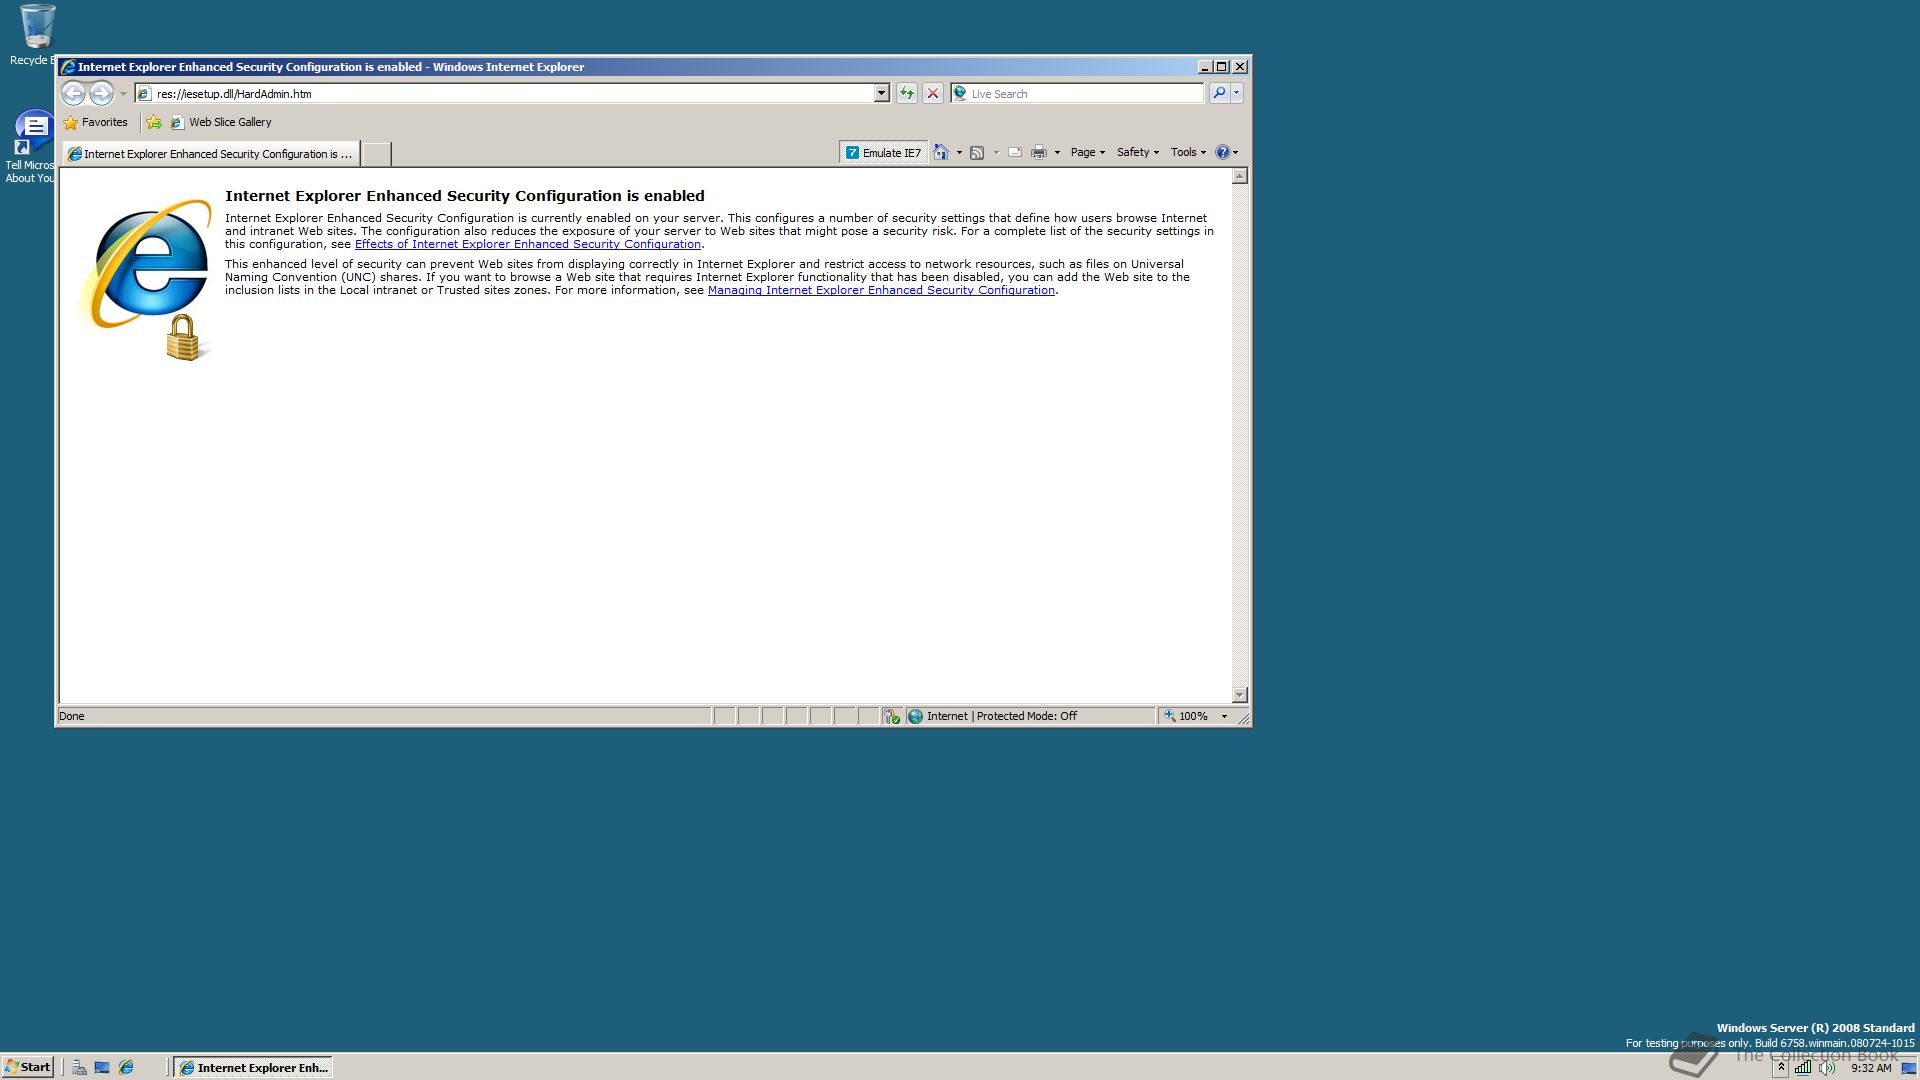
Task: Minimize the Internet Explorer window
Action: click(x=1204, y=67)
